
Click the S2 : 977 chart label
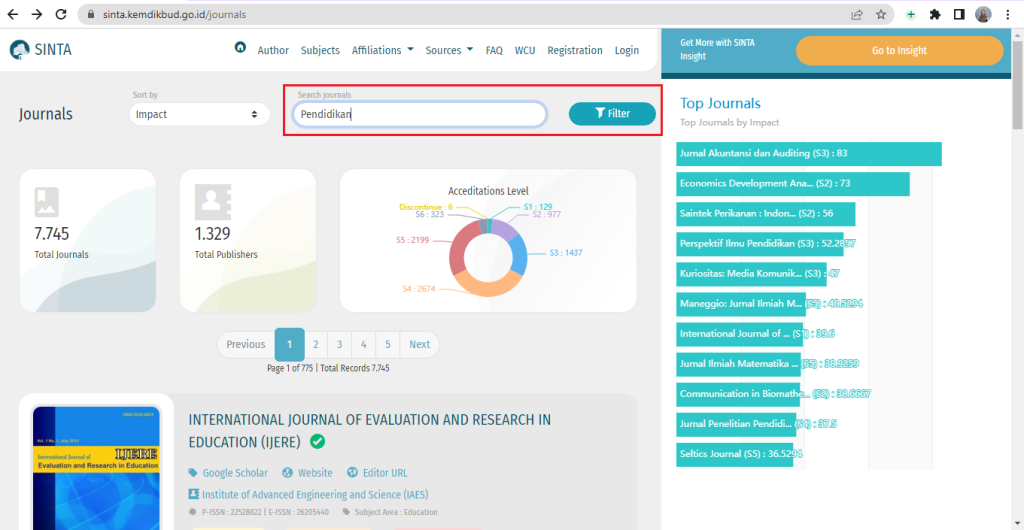coord(547,214)
